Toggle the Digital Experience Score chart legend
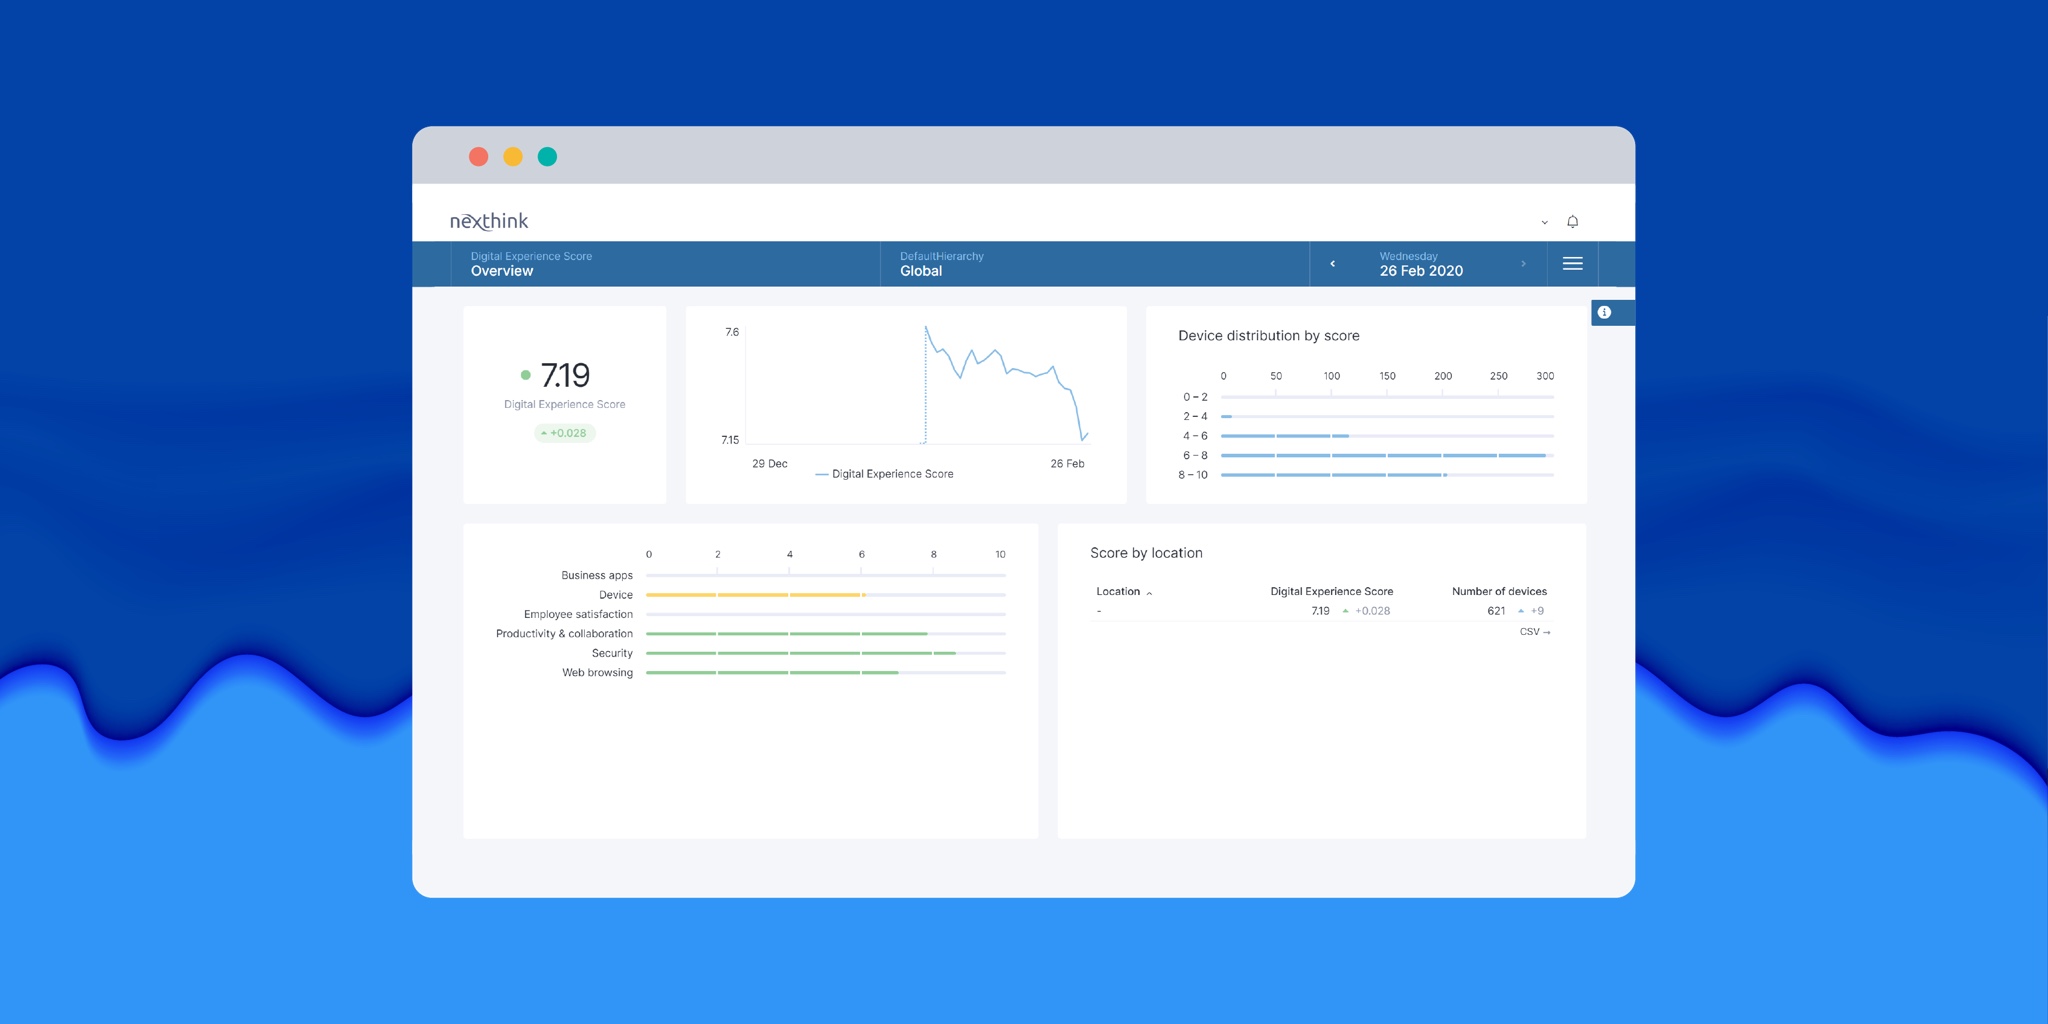The height and width of the screenshot is (1024, 2048). tap(884, 473)
